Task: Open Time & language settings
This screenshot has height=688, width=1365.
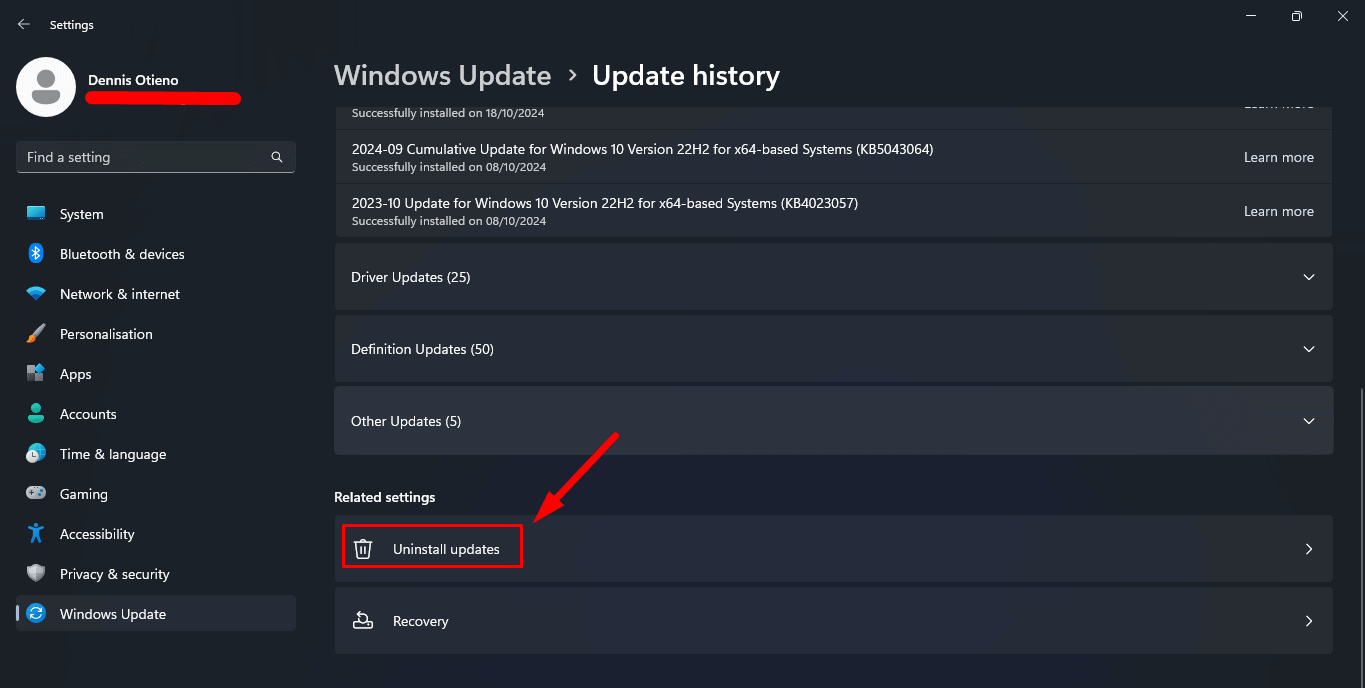Action: [x=112, y=453]
